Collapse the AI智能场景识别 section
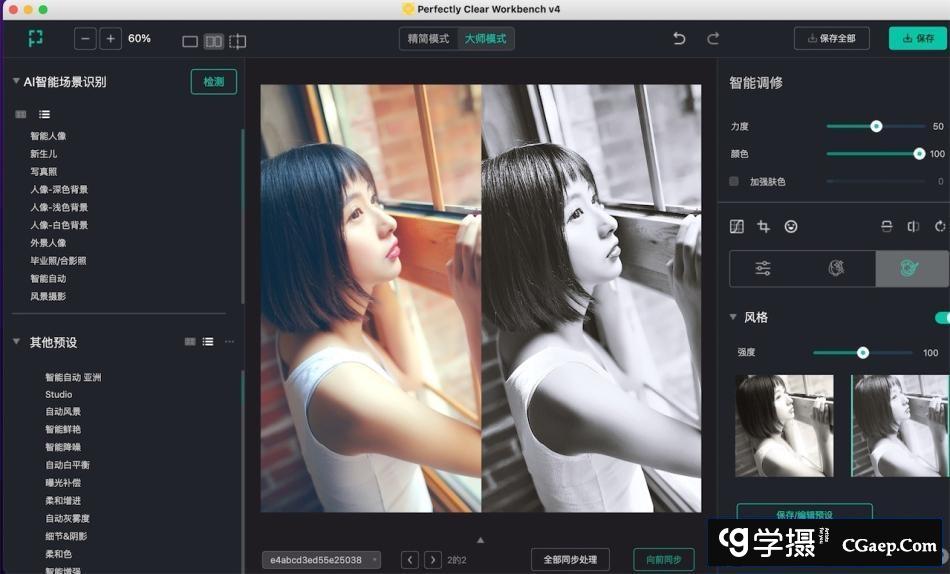The width and height of the screenshot is (950, 574). [16, 82]
